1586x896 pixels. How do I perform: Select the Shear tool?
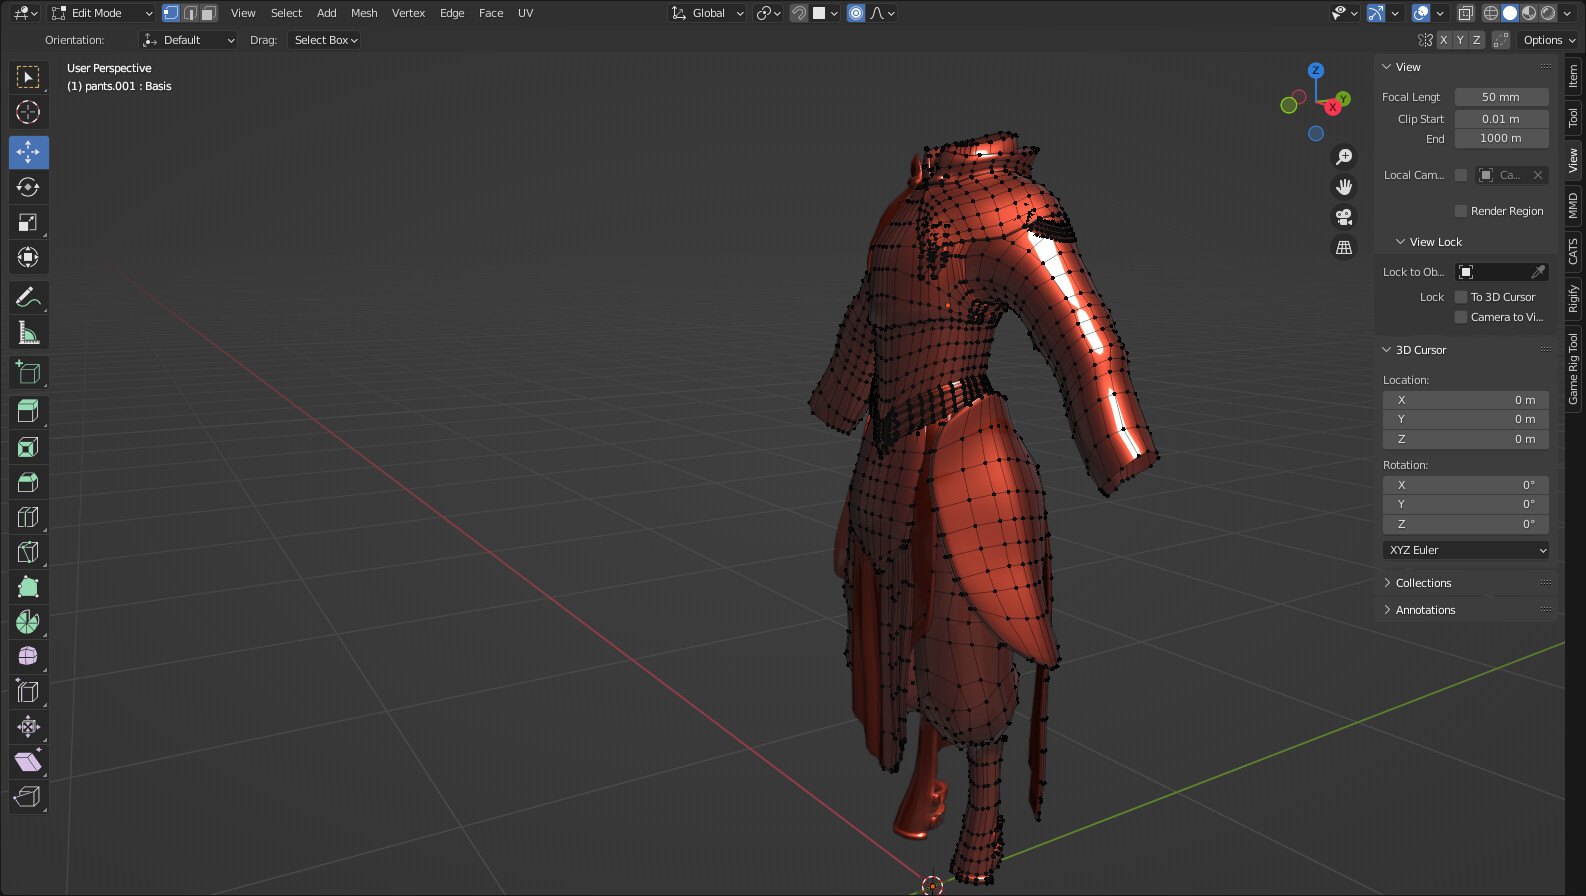tap(28, 762)
